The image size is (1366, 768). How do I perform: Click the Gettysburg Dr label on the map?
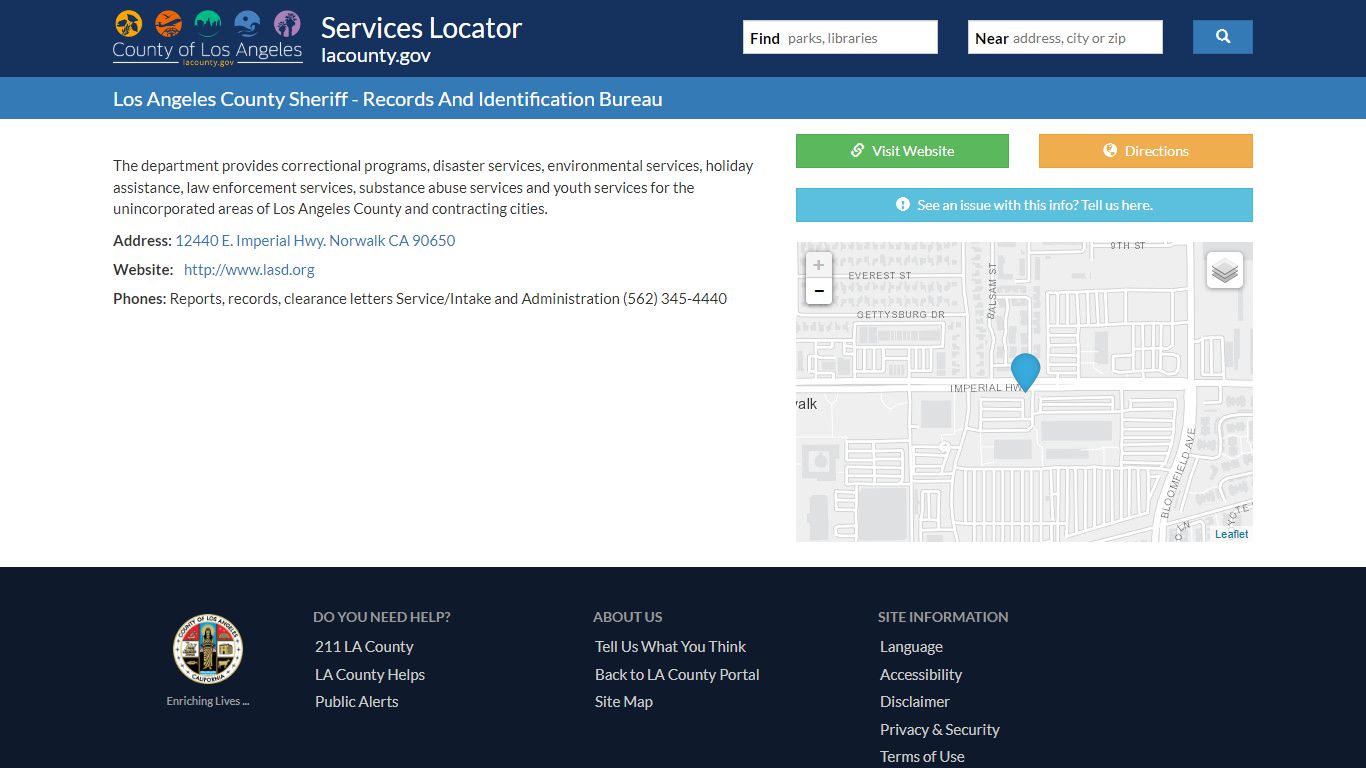point(900,315)
